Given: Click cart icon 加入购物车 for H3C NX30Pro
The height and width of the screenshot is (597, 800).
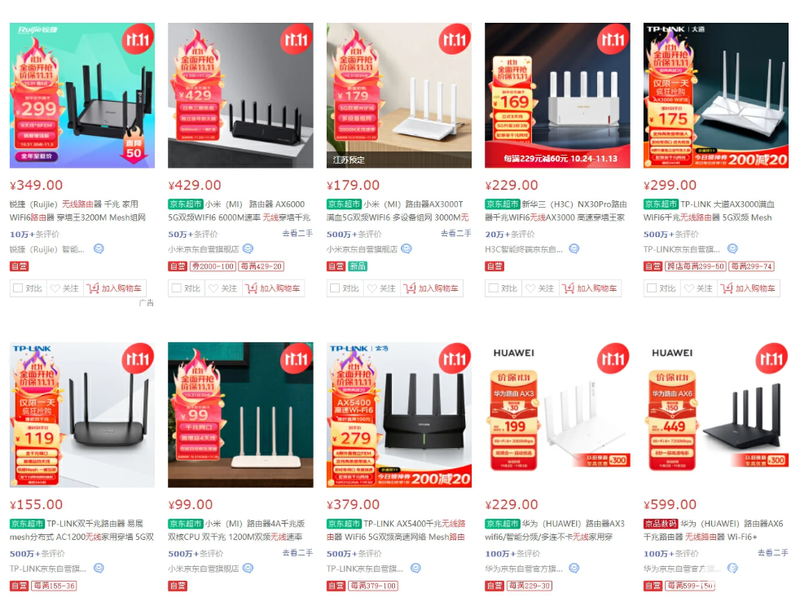Looking at the screenshot, I should click(568, 288).
